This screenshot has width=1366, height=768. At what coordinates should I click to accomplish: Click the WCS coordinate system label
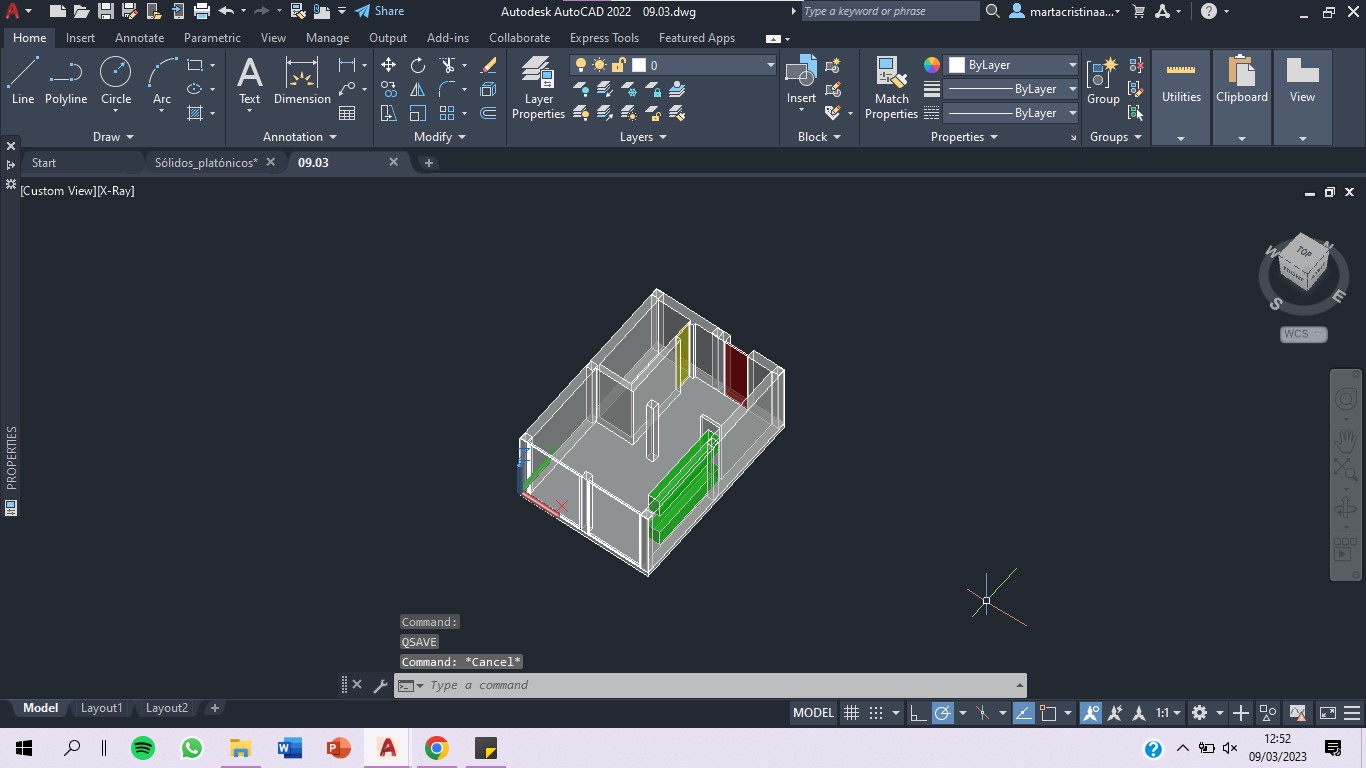pos(1303,334)
